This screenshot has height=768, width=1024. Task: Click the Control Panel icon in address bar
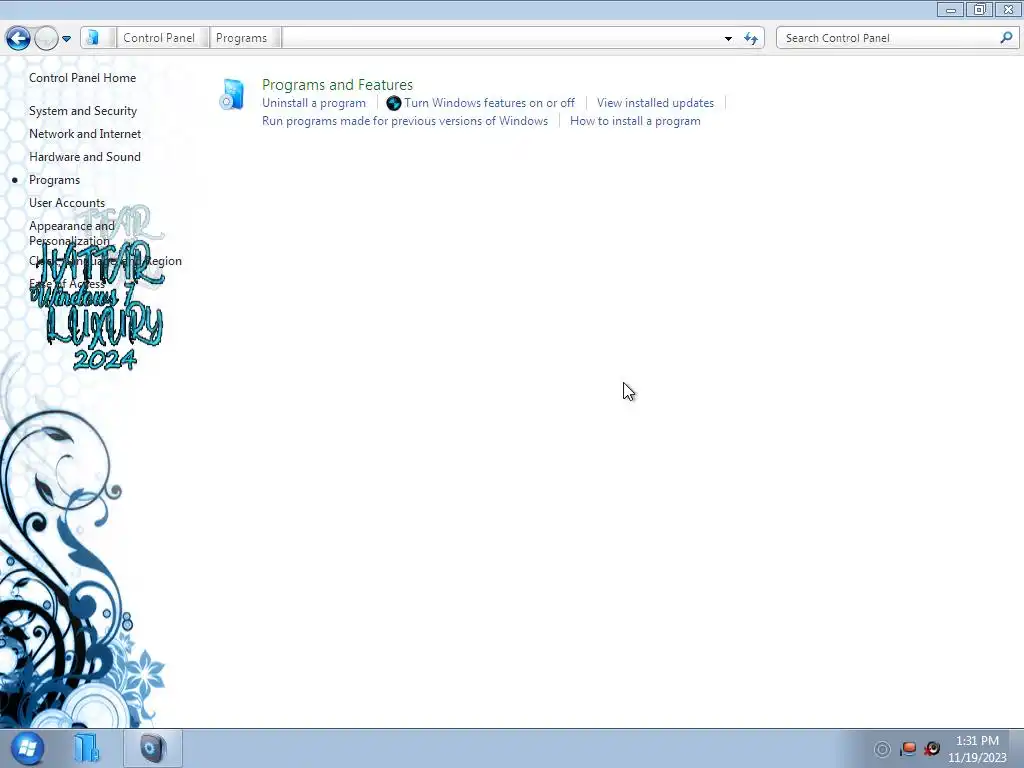point(93,38)
